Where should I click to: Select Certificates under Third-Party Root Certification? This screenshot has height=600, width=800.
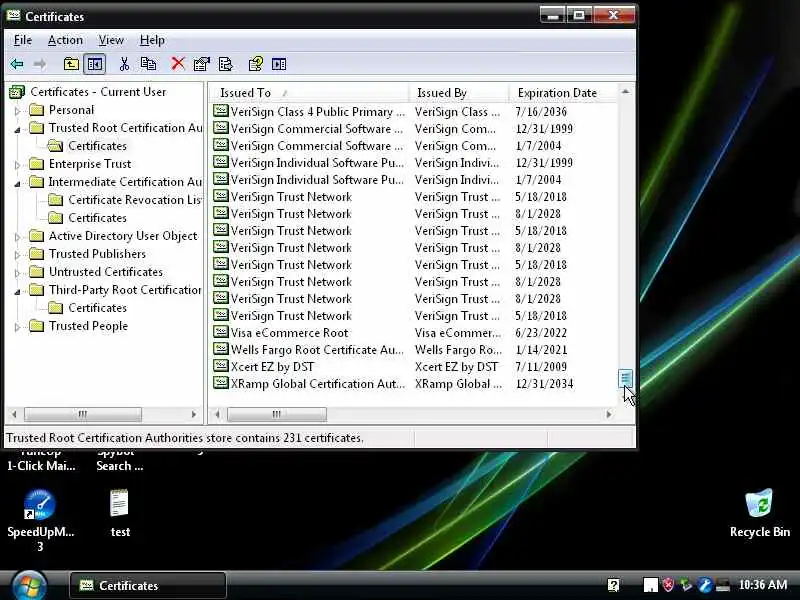(97, 308)
